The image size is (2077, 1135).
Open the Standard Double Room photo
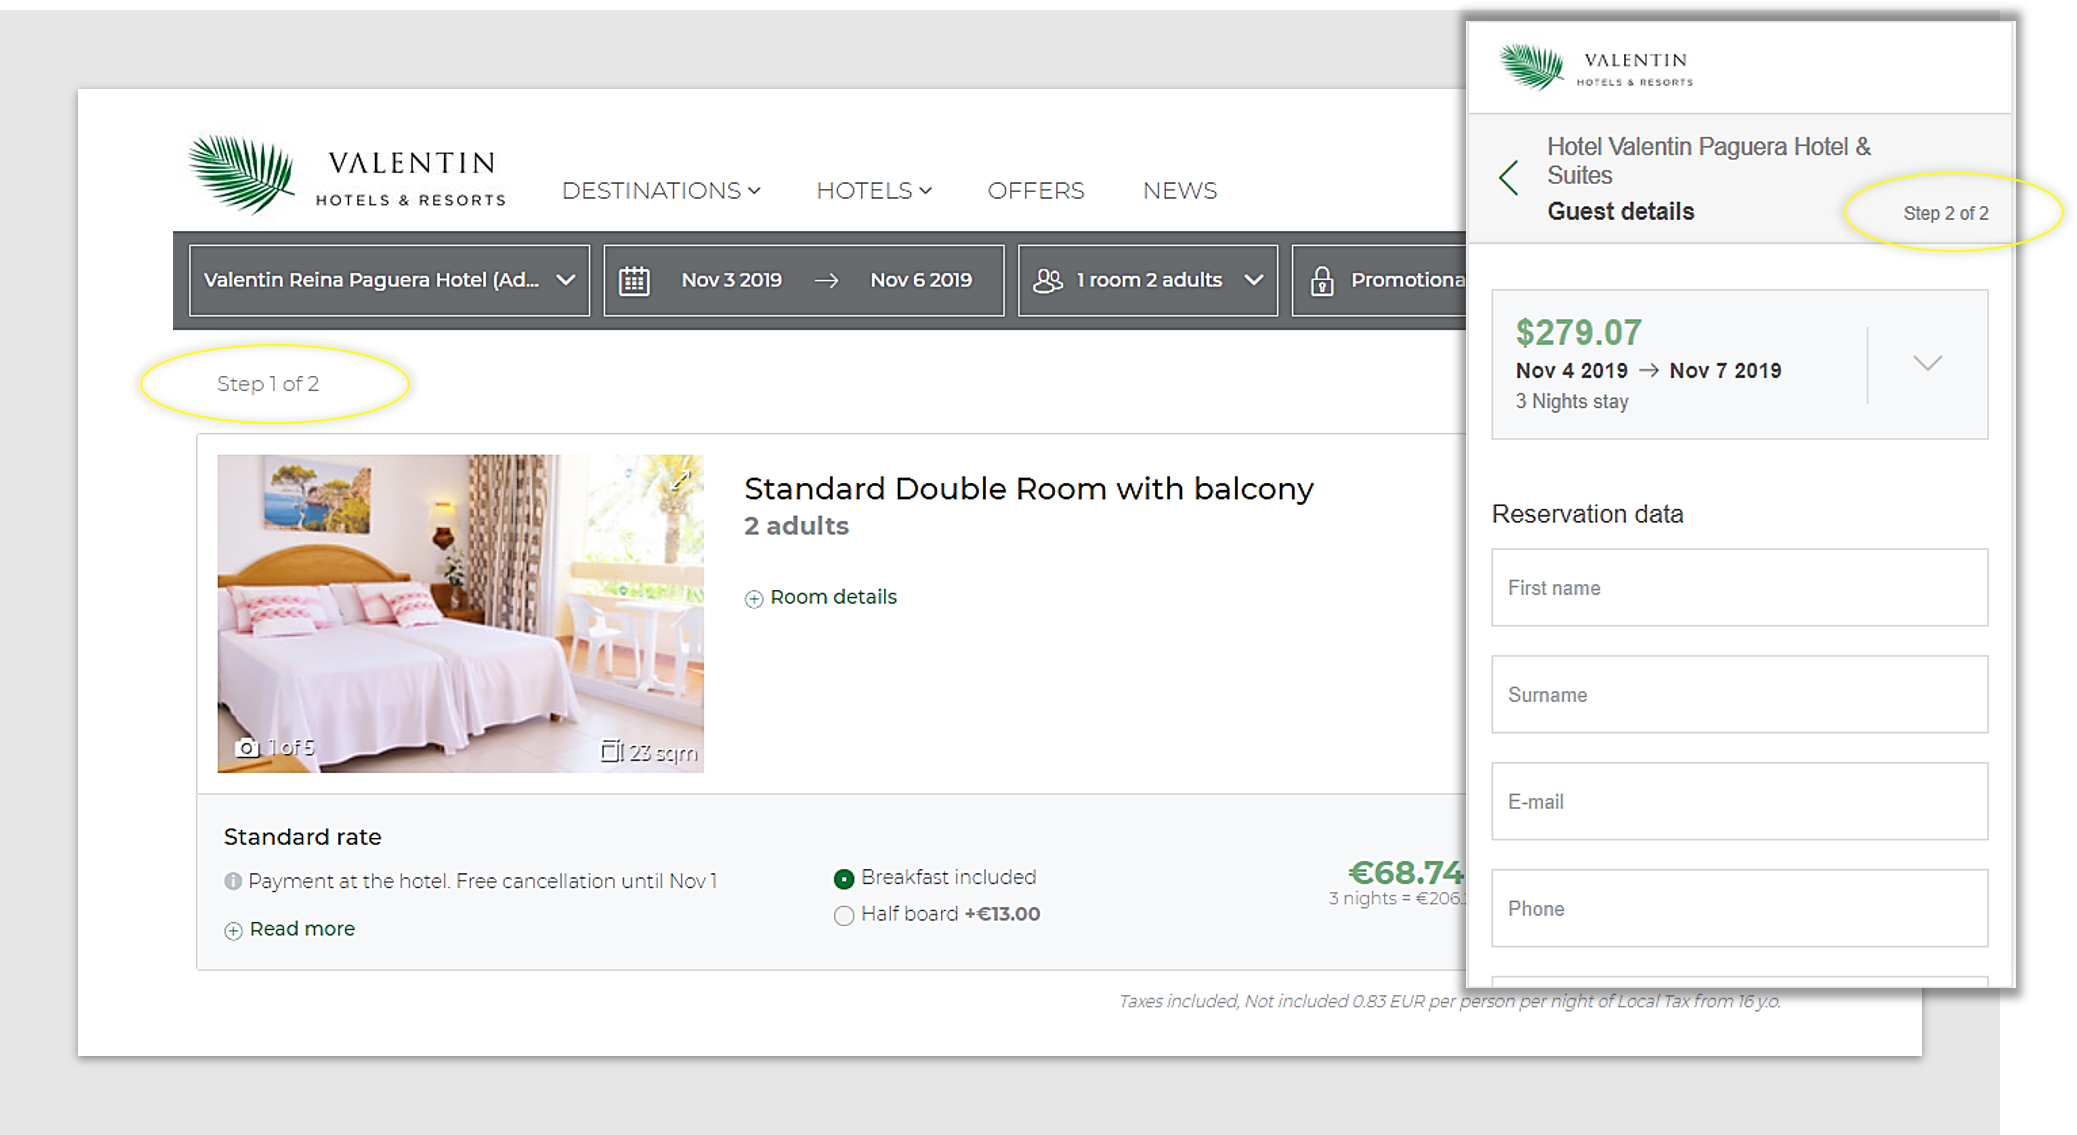click(461, 613)
